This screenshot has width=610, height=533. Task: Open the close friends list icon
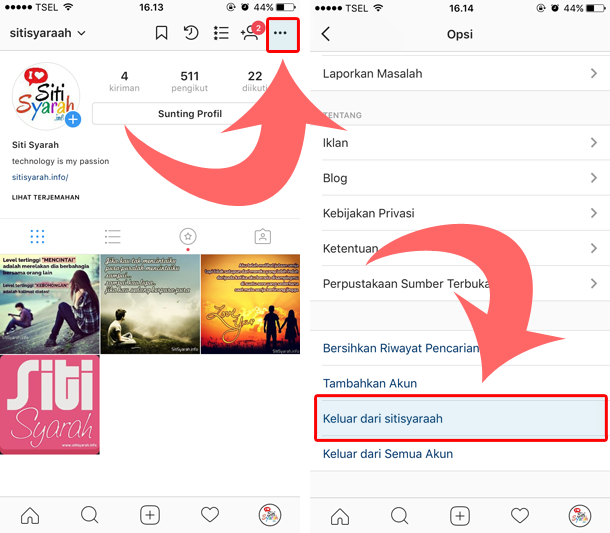[x=221, y=33]
